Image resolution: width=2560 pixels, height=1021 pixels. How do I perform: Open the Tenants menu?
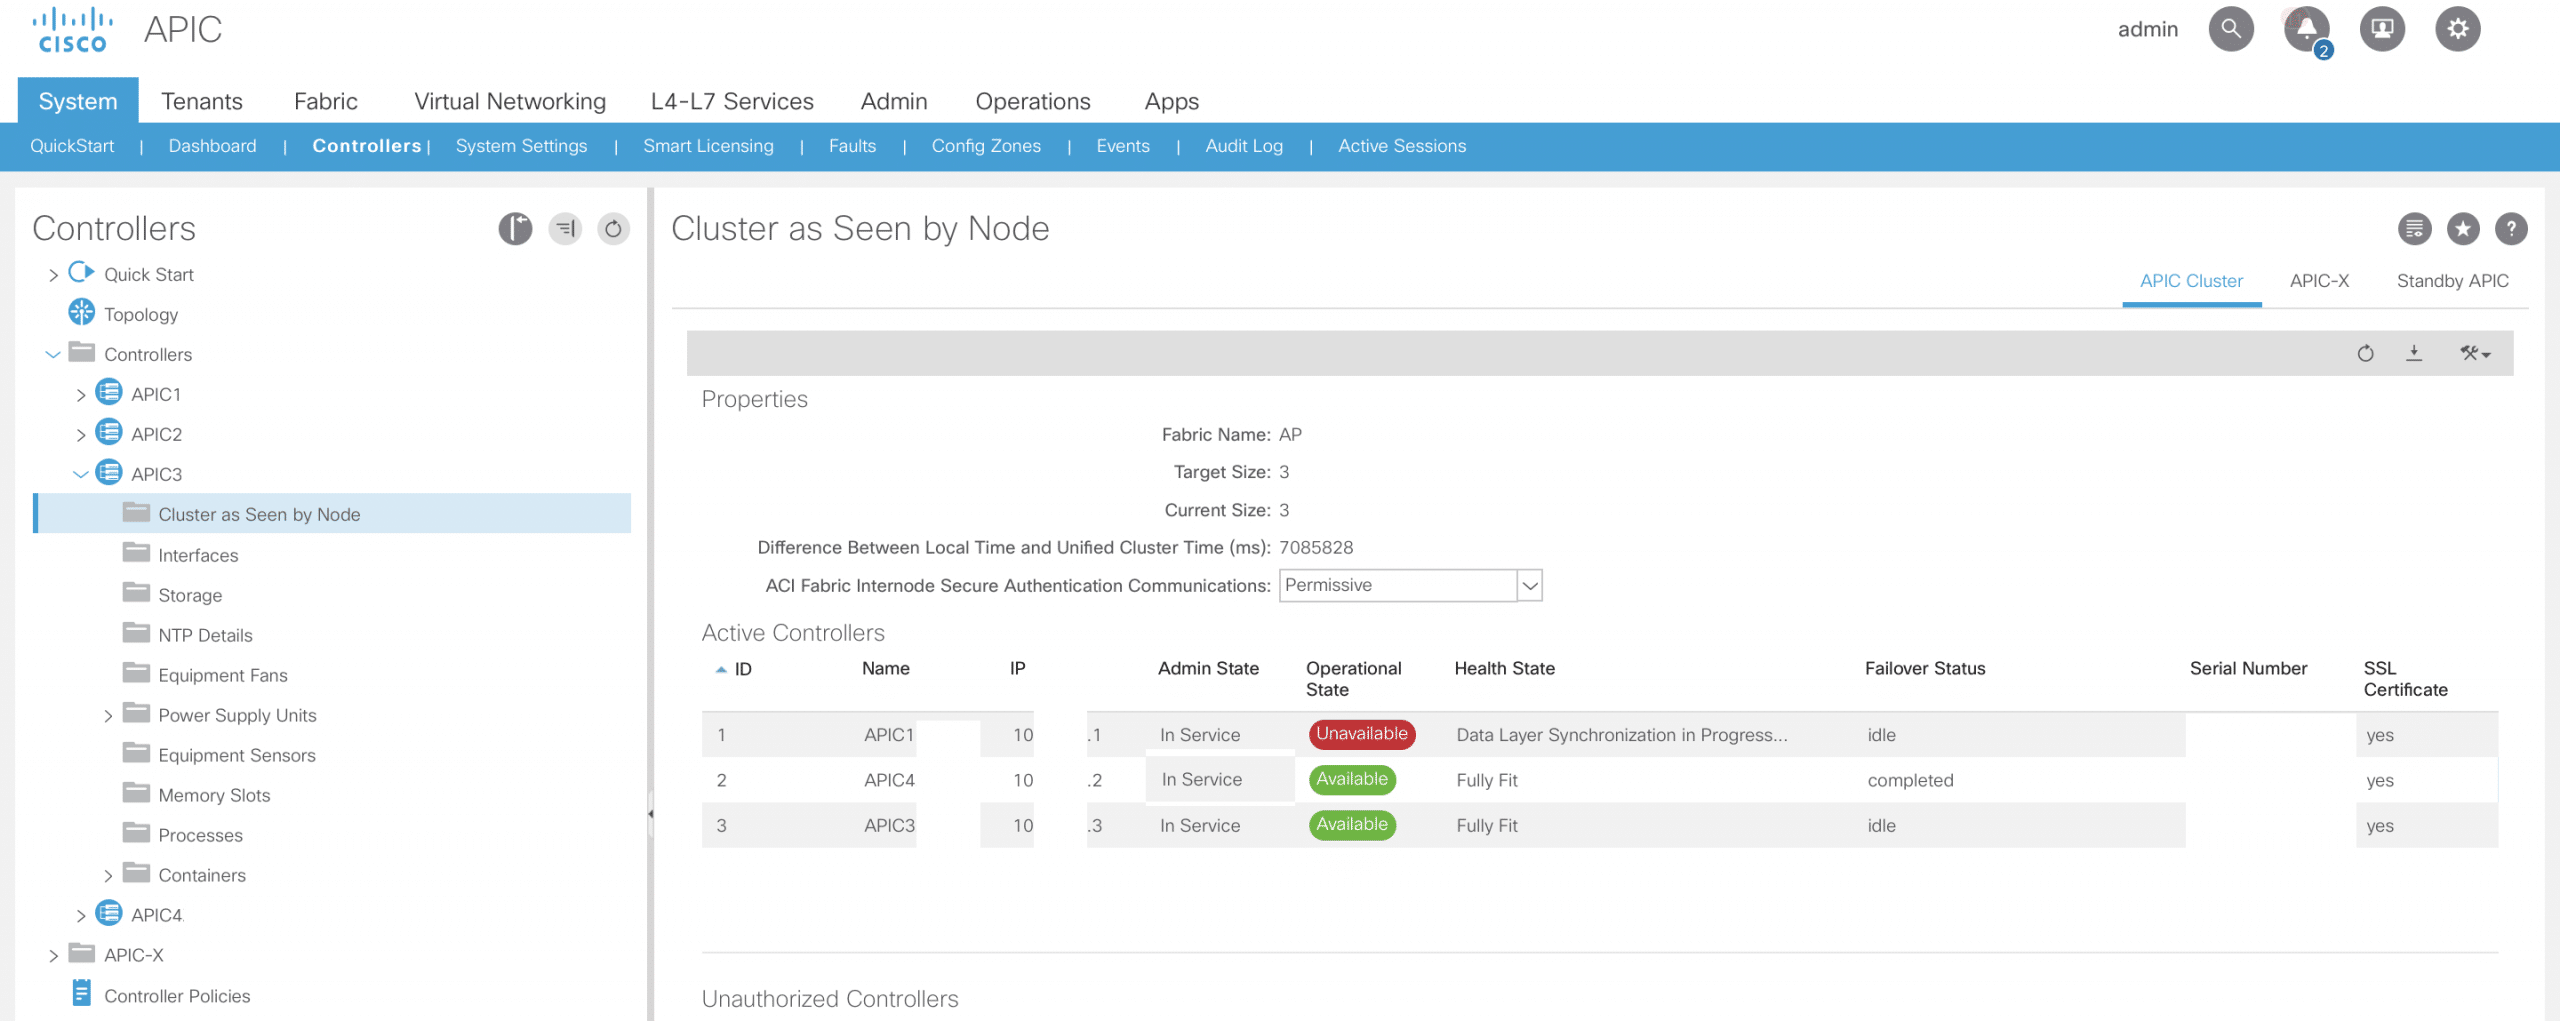tap(202, 101)
